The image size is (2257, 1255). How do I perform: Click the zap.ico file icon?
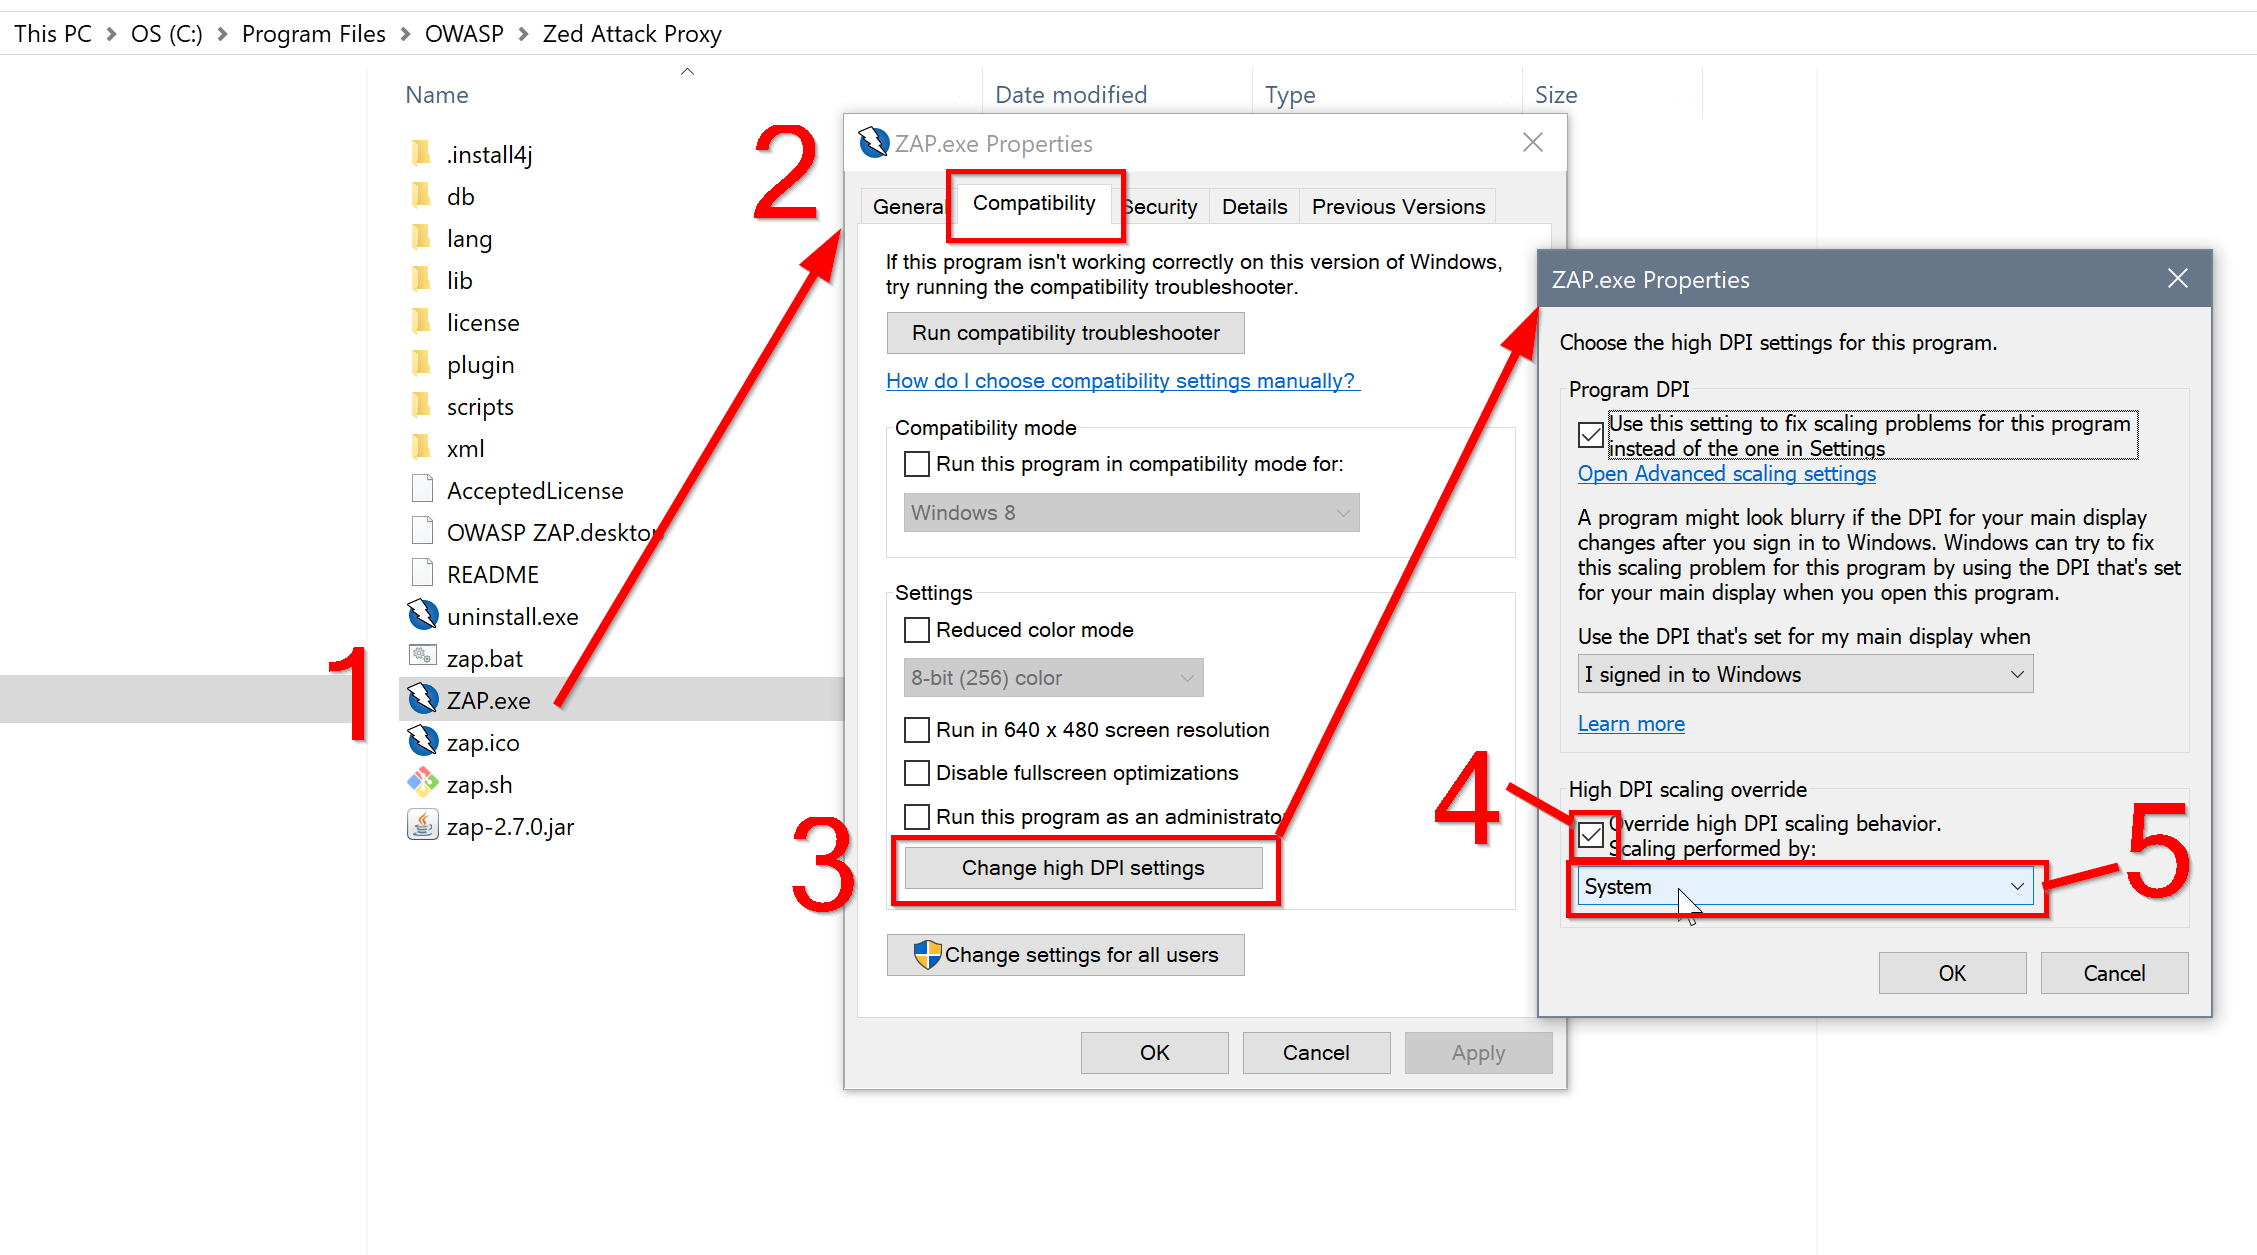pos(422,741)
